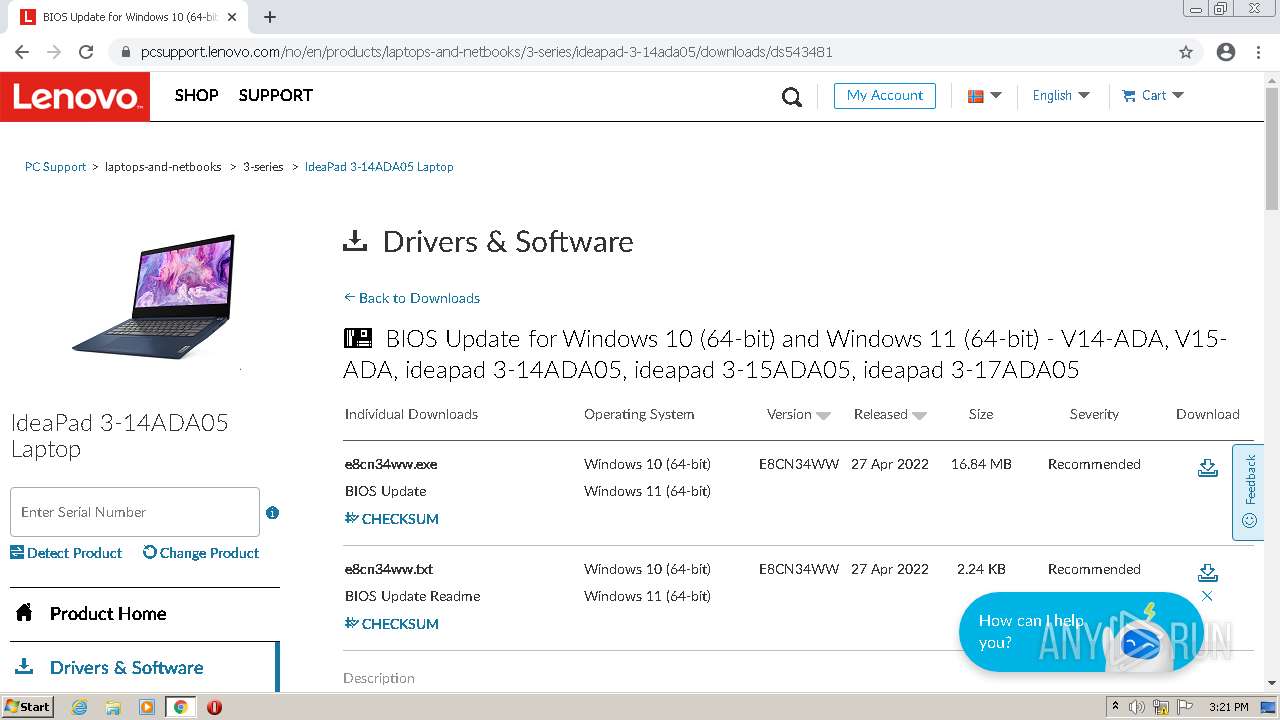The width and height of the screenshot is (1280, 720).
Task: Click the browser address bar
Action: coord(640,52)
